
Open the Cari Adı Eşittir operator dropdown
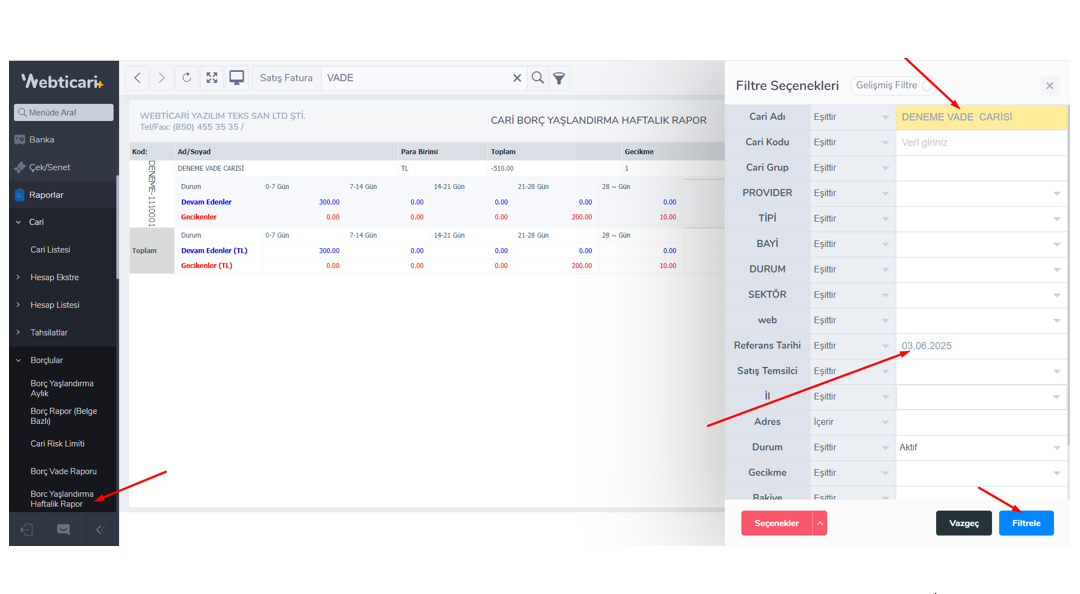[x=852, y=117]
